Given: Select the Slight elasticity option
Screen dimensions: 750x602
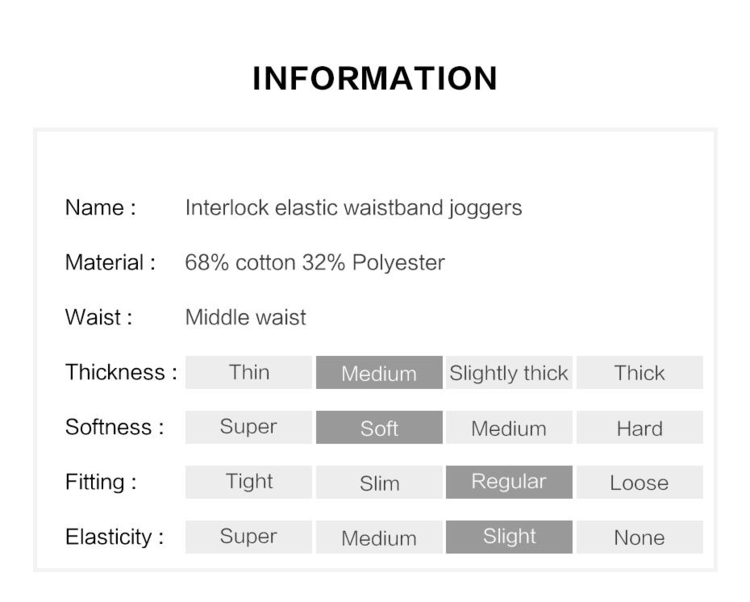Looking at the screenshot, I should (x=509, y=537).
